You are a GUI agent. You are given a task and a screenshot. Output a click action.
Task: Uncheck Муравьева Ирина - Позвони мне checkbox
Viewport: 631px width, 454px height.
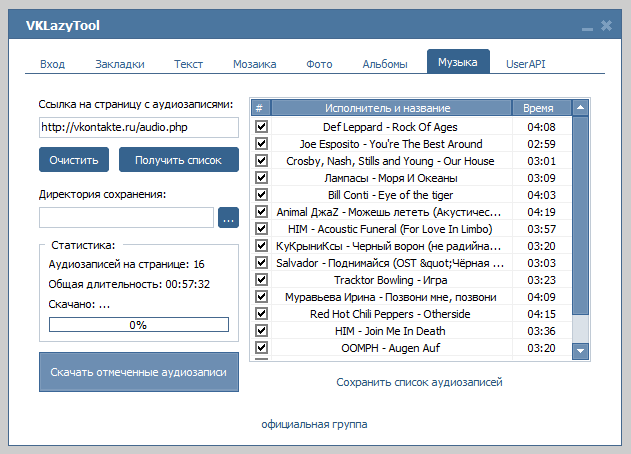pos(262,297)
